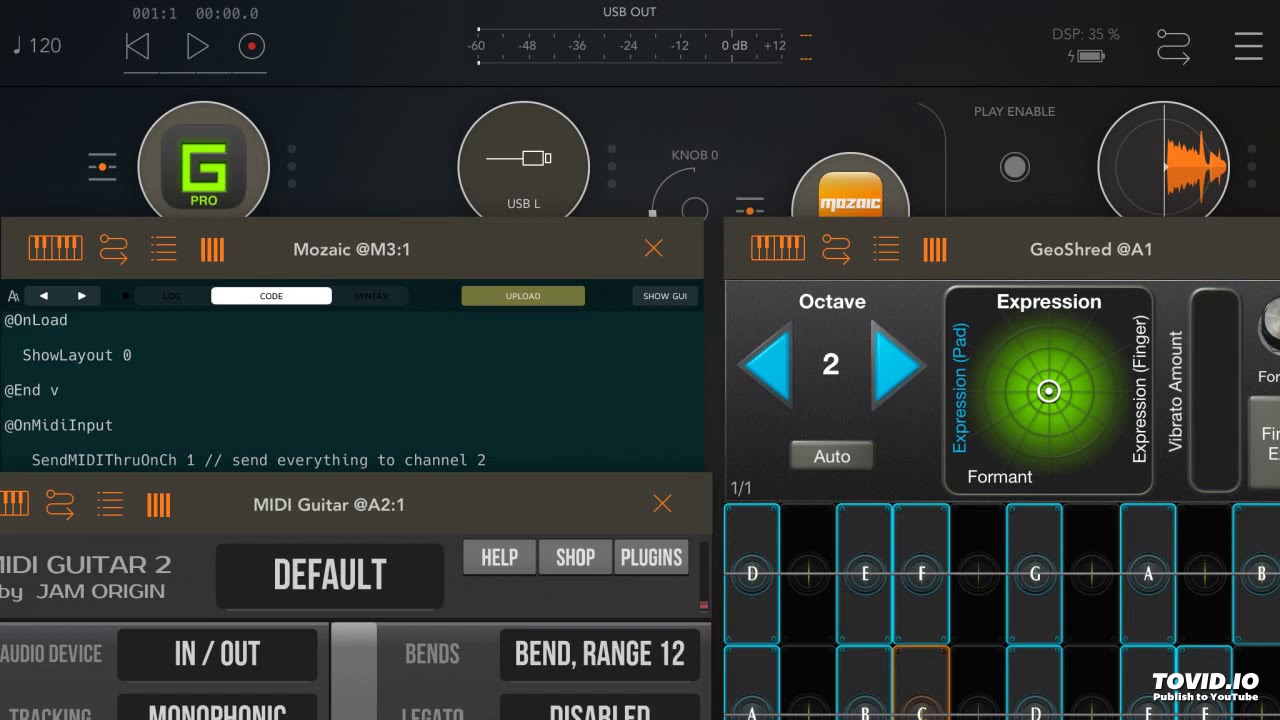
Task: Click the SendMIDIThruOnCh code line
Action: click(258, 460)
